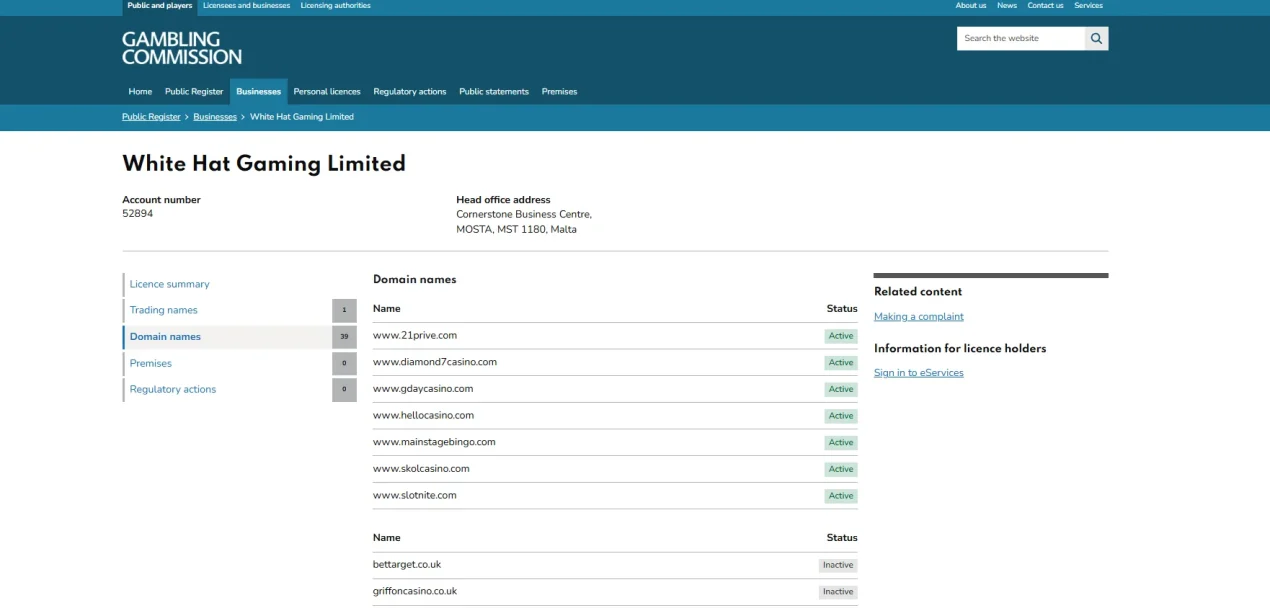Open Regulatory actions in main navigation
This screenshot has height=608, width=1270.
click(x=410, y=91)
